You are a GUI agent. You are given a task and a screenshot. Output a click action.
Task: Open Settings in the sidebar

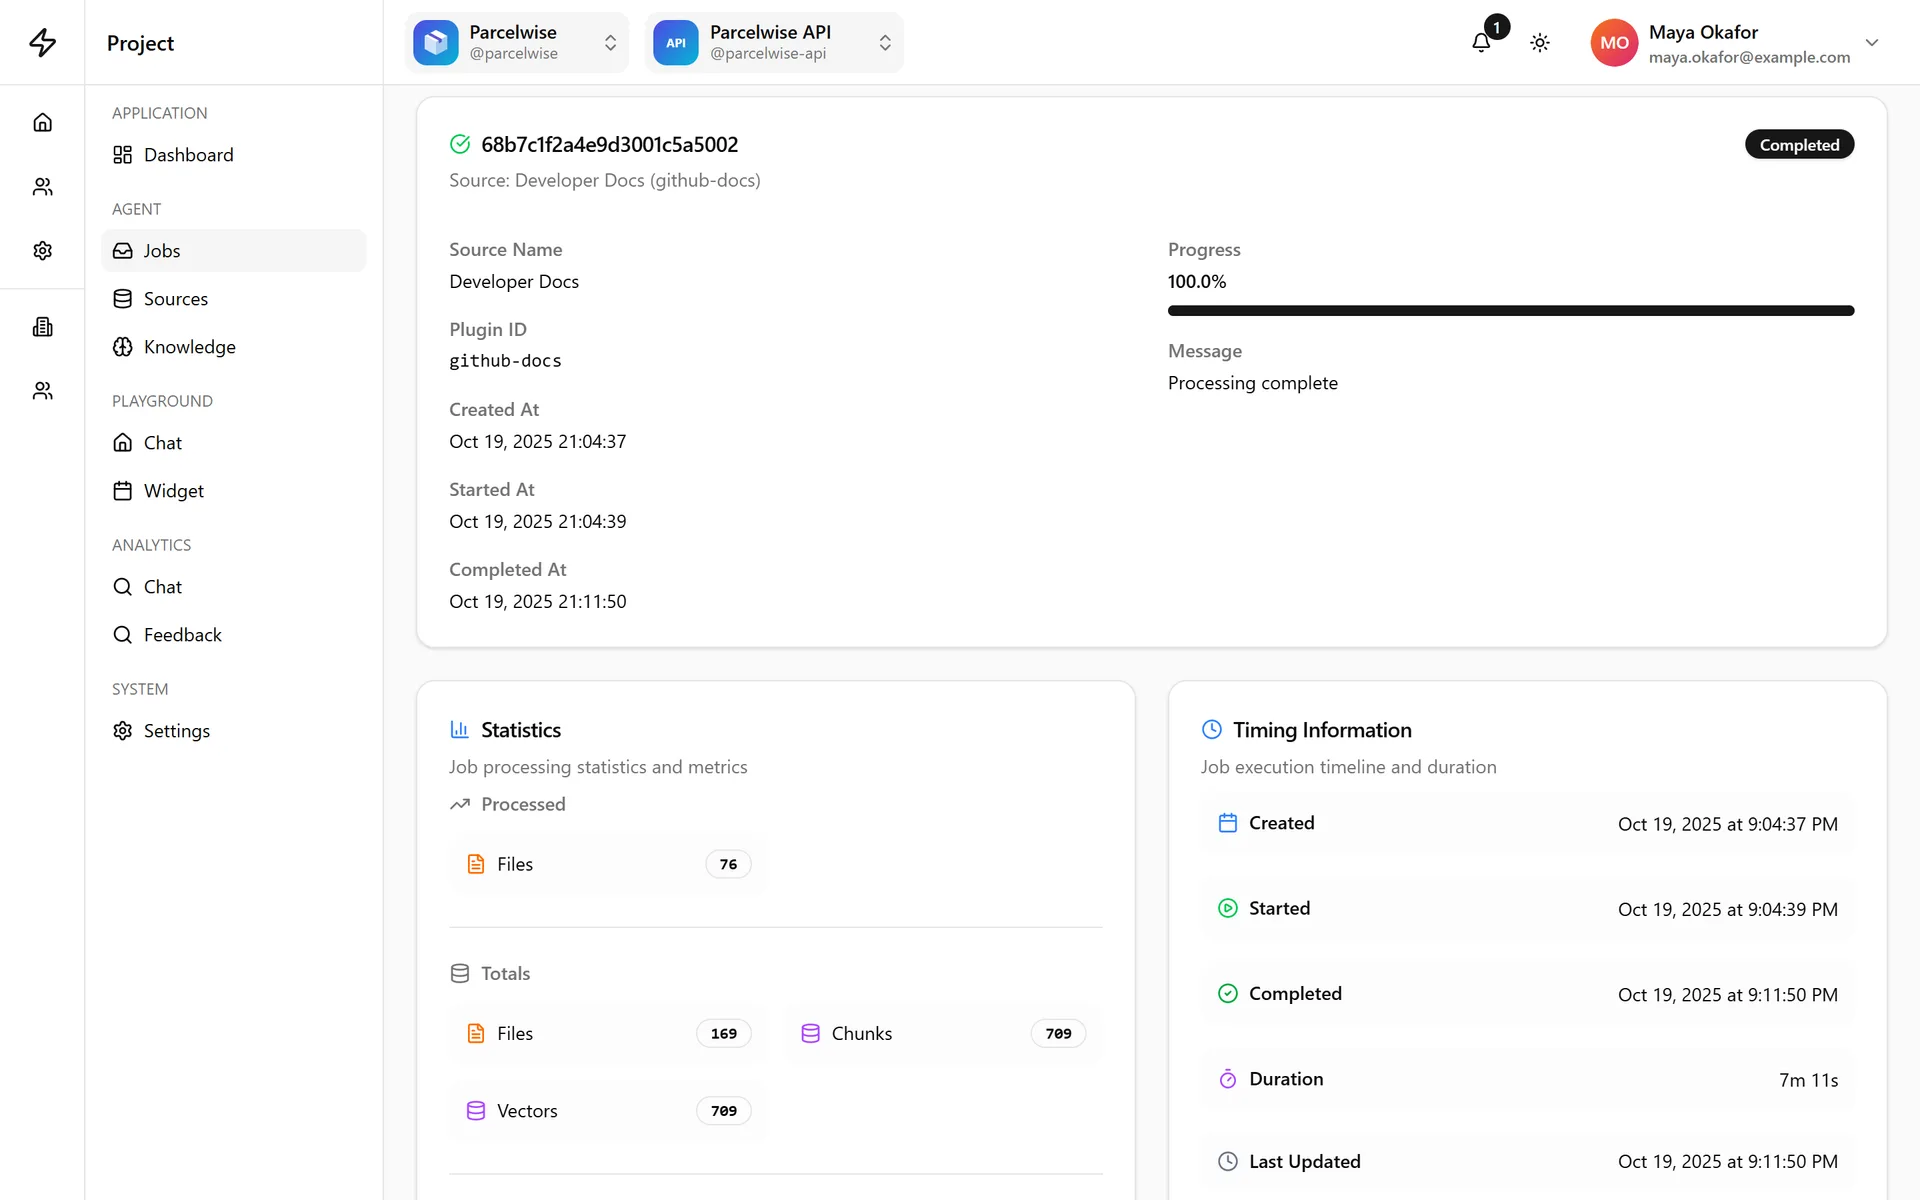(x=234, y=731)
